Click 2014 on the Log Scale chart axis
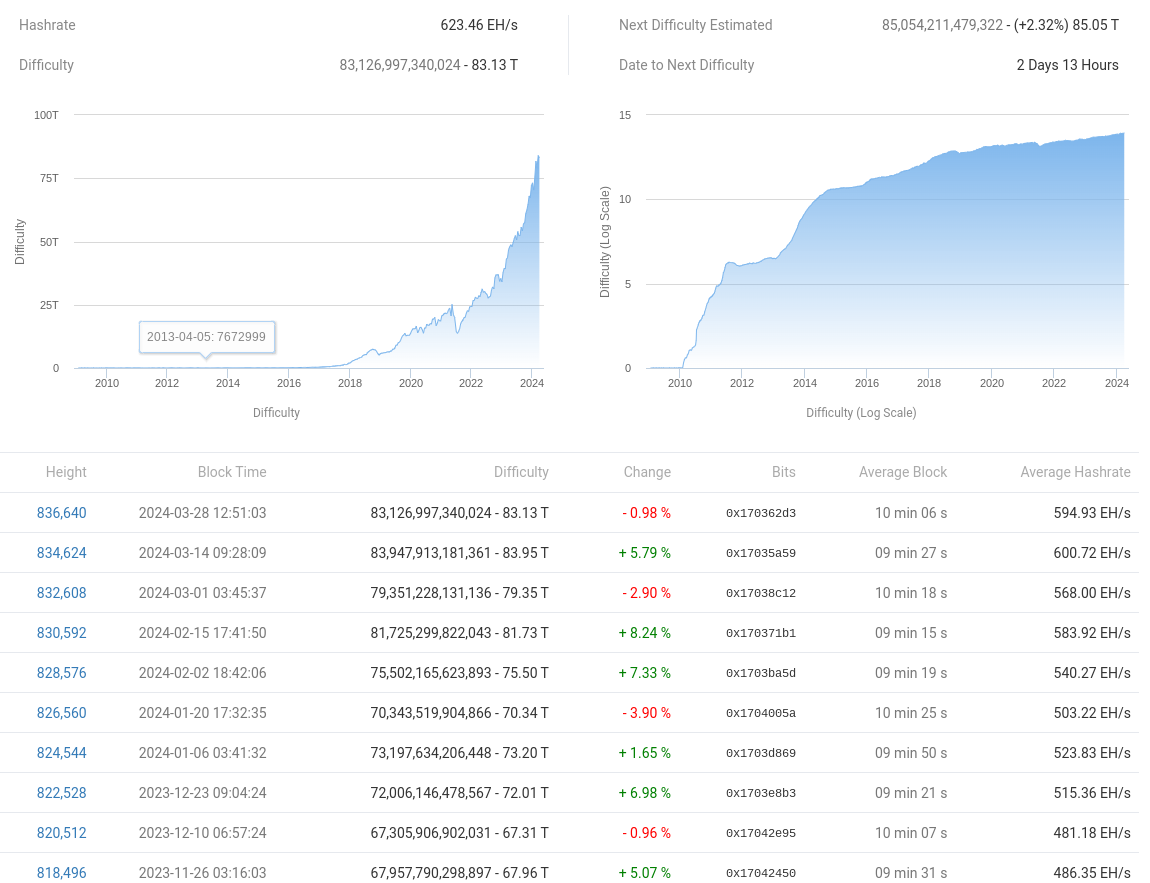Image resolution: width=1150 pixels, height=883 pixels. pyautogui.click(x=804, y=383)
